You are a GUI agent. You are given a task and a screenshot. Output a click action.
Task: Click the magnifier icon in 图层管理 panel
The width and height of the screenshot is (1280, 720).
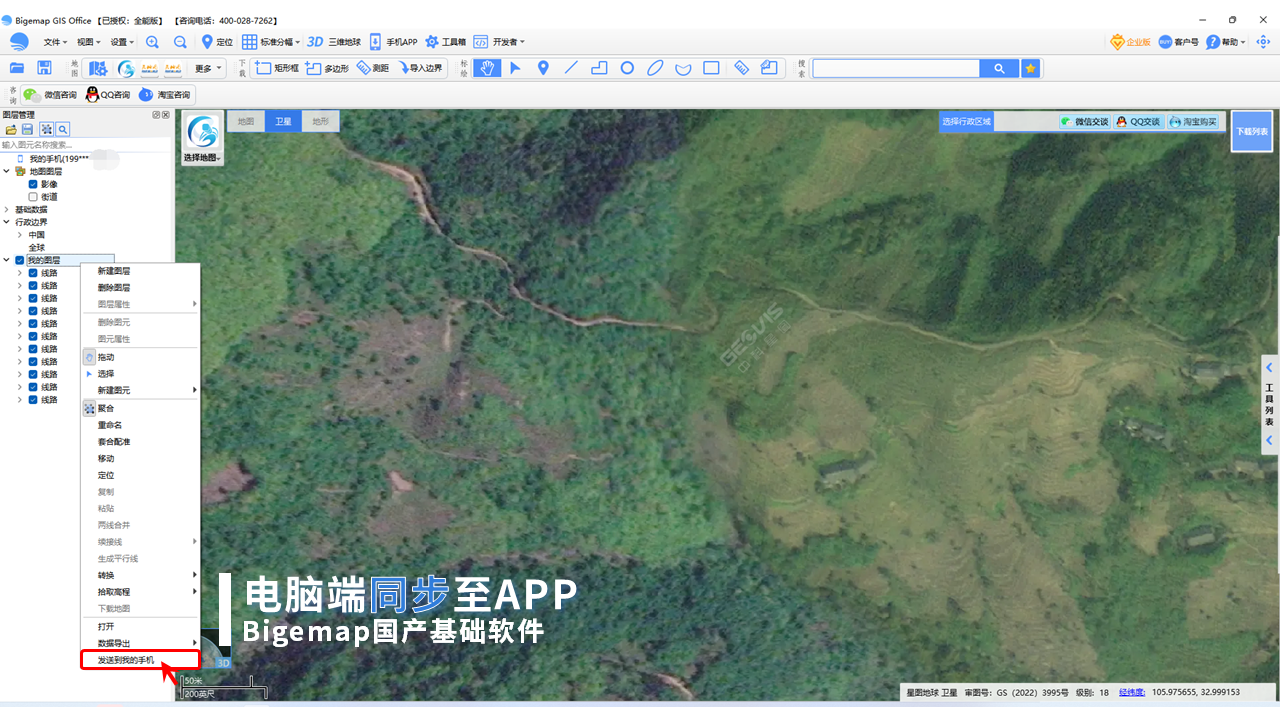point(62,130)
